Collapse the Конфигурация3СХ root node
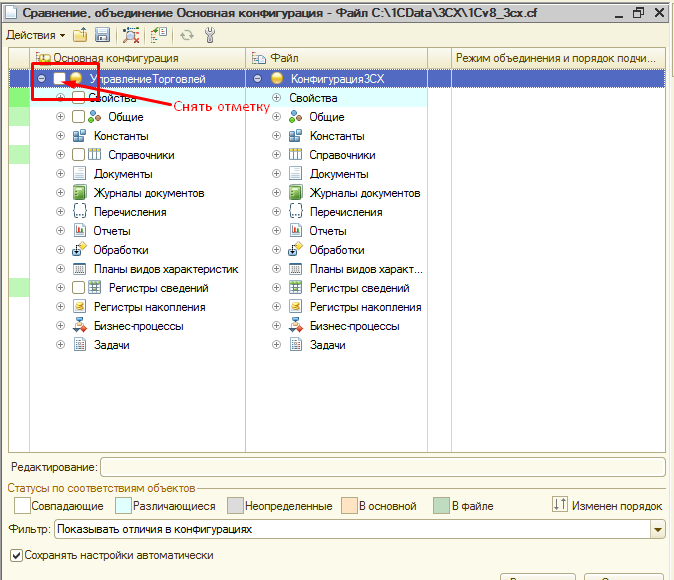 tap(257, 79)
